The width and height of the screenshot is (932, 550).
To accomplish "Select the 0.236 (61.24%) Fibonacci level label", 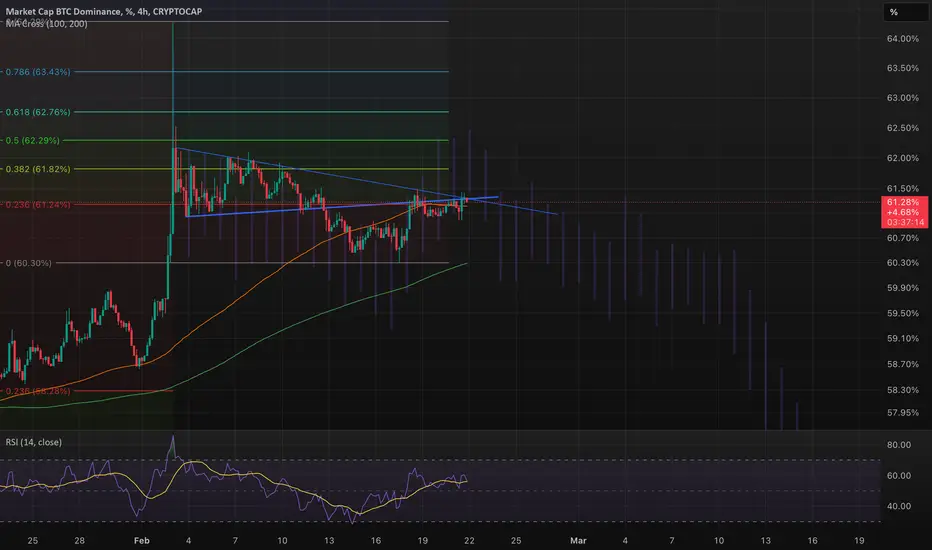I will pyautogui.click(x=38, y=205).
